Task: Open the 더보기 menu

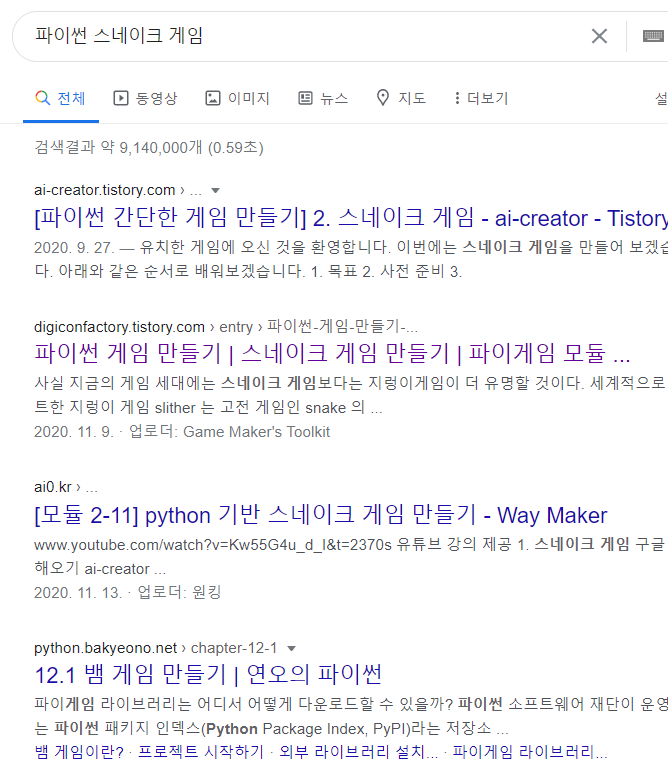Action: 481,98
